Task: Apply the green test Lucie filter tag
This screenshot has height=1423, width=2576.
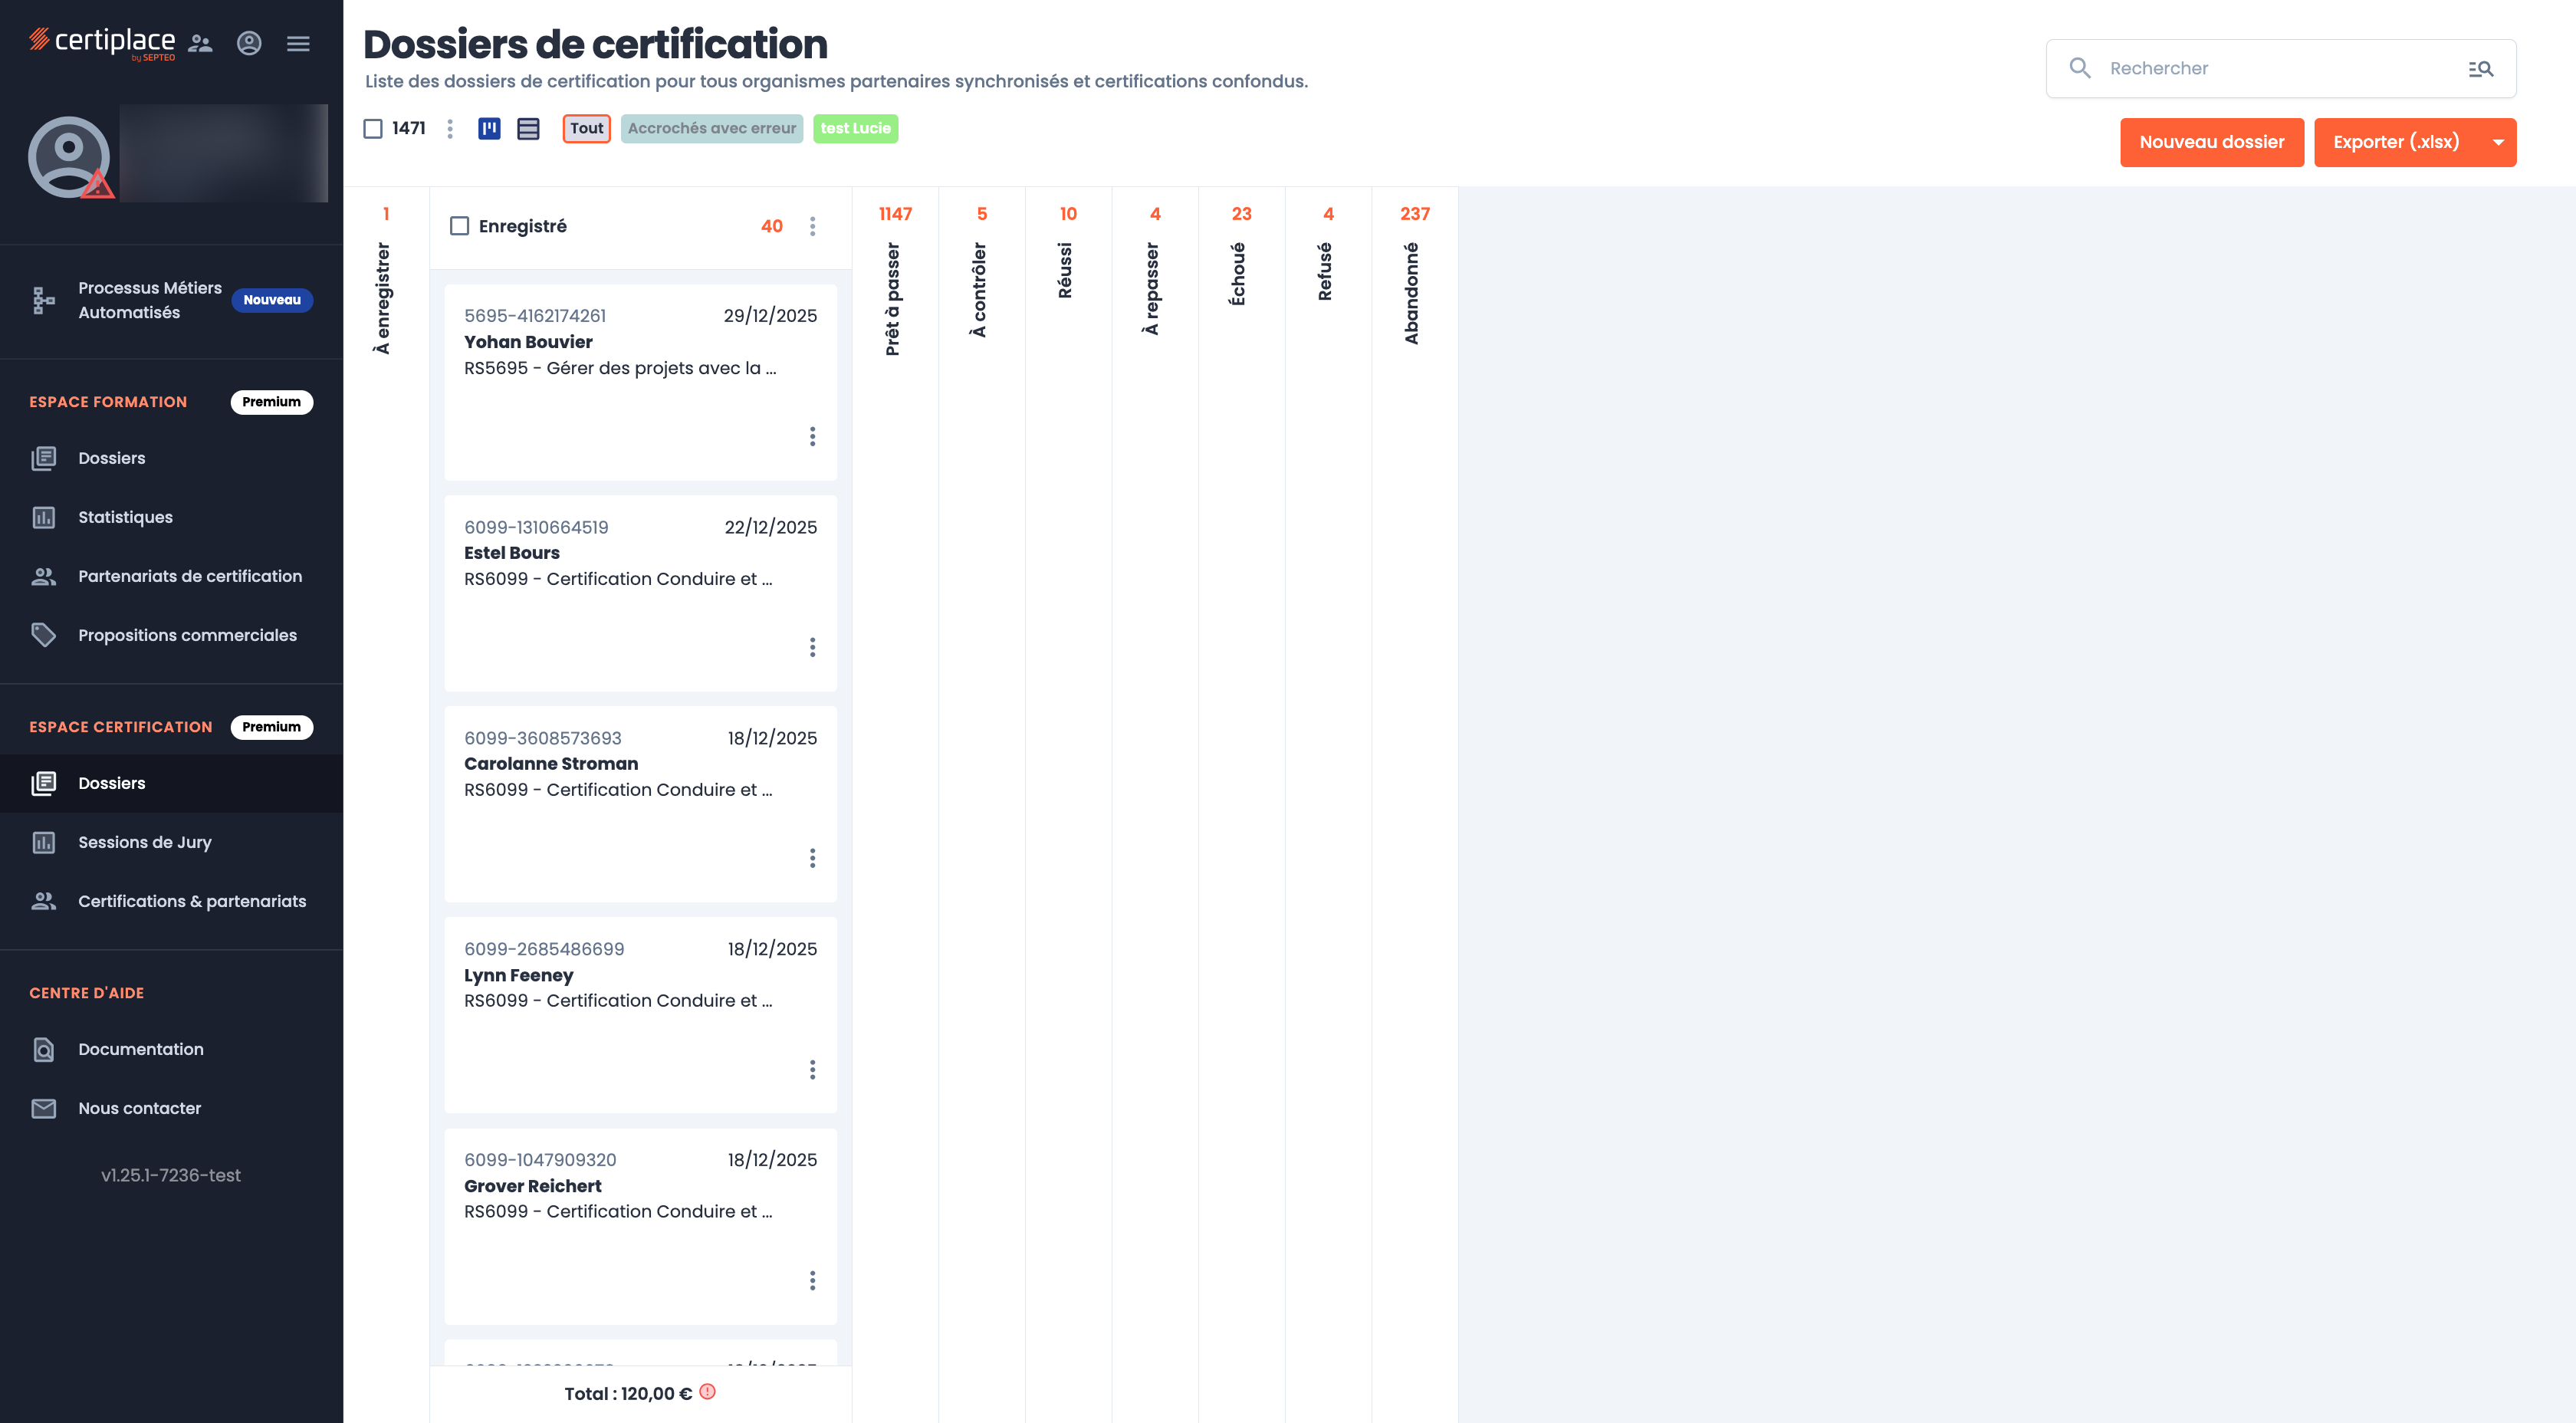Action: [x=855, y=128]
